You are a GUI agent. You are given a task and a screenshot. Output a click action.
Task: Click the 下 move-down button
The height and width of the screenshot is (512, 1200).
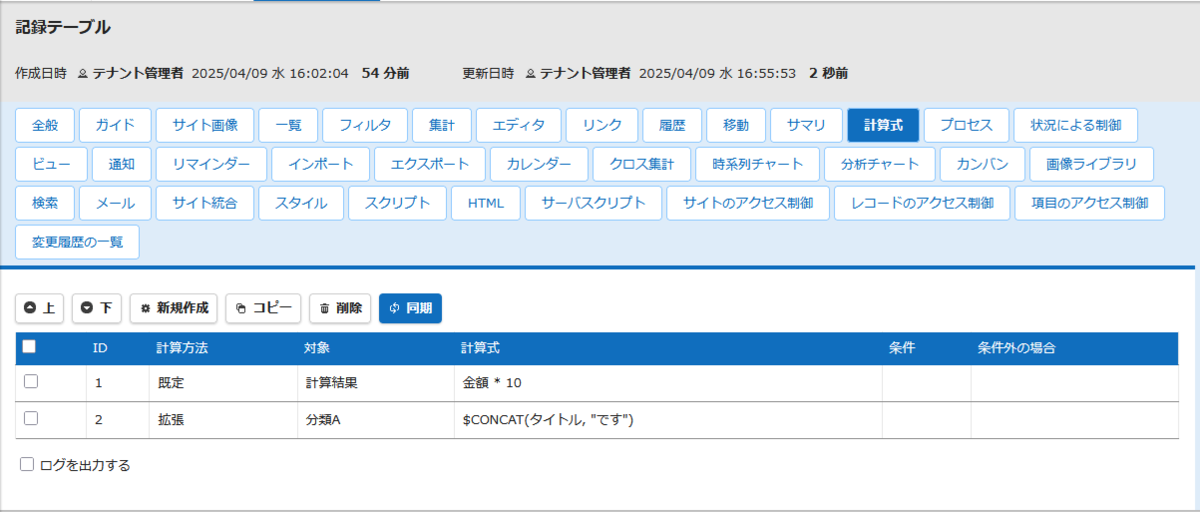coord(96,308)
